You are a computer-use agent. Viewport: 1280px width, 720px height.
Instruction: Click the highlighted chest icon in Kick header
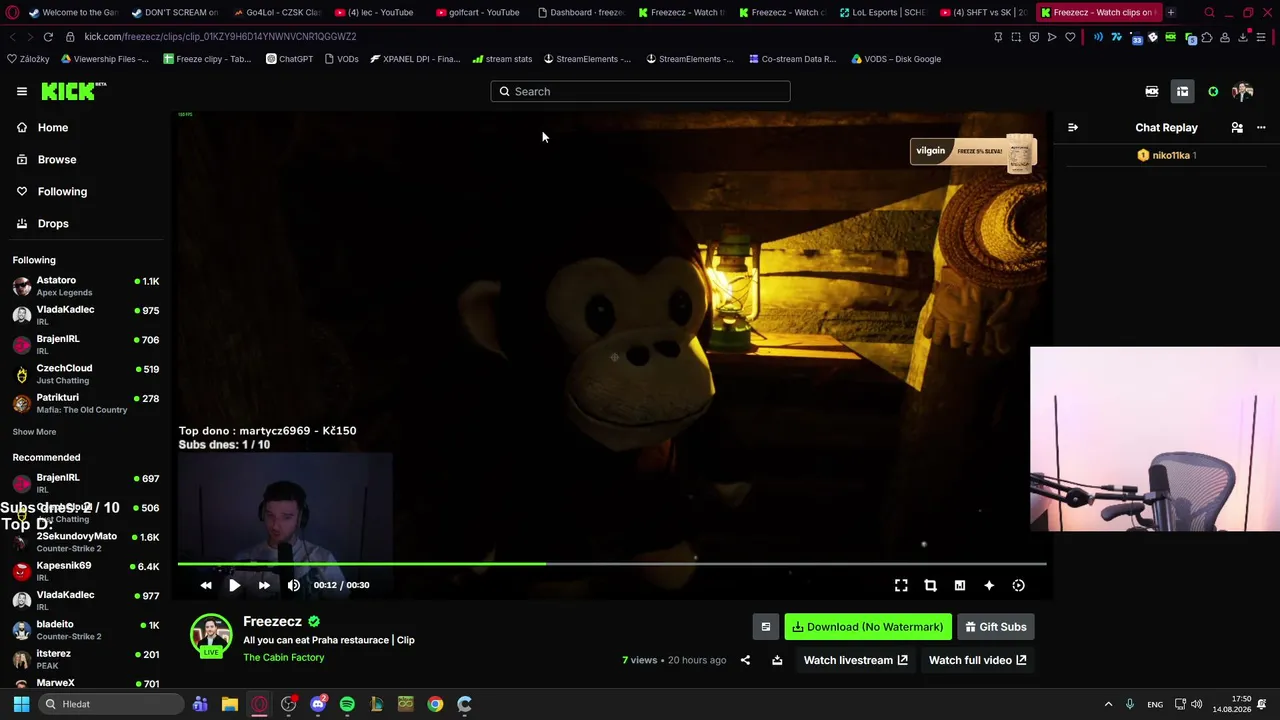tap(1182, 92)
